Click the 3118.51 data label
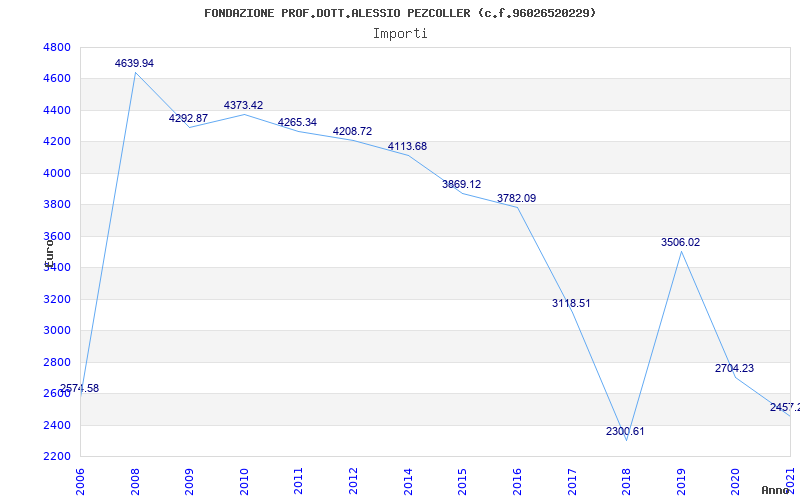The width and height of the screenshot is (800, 500). click(x=571, y=303)
